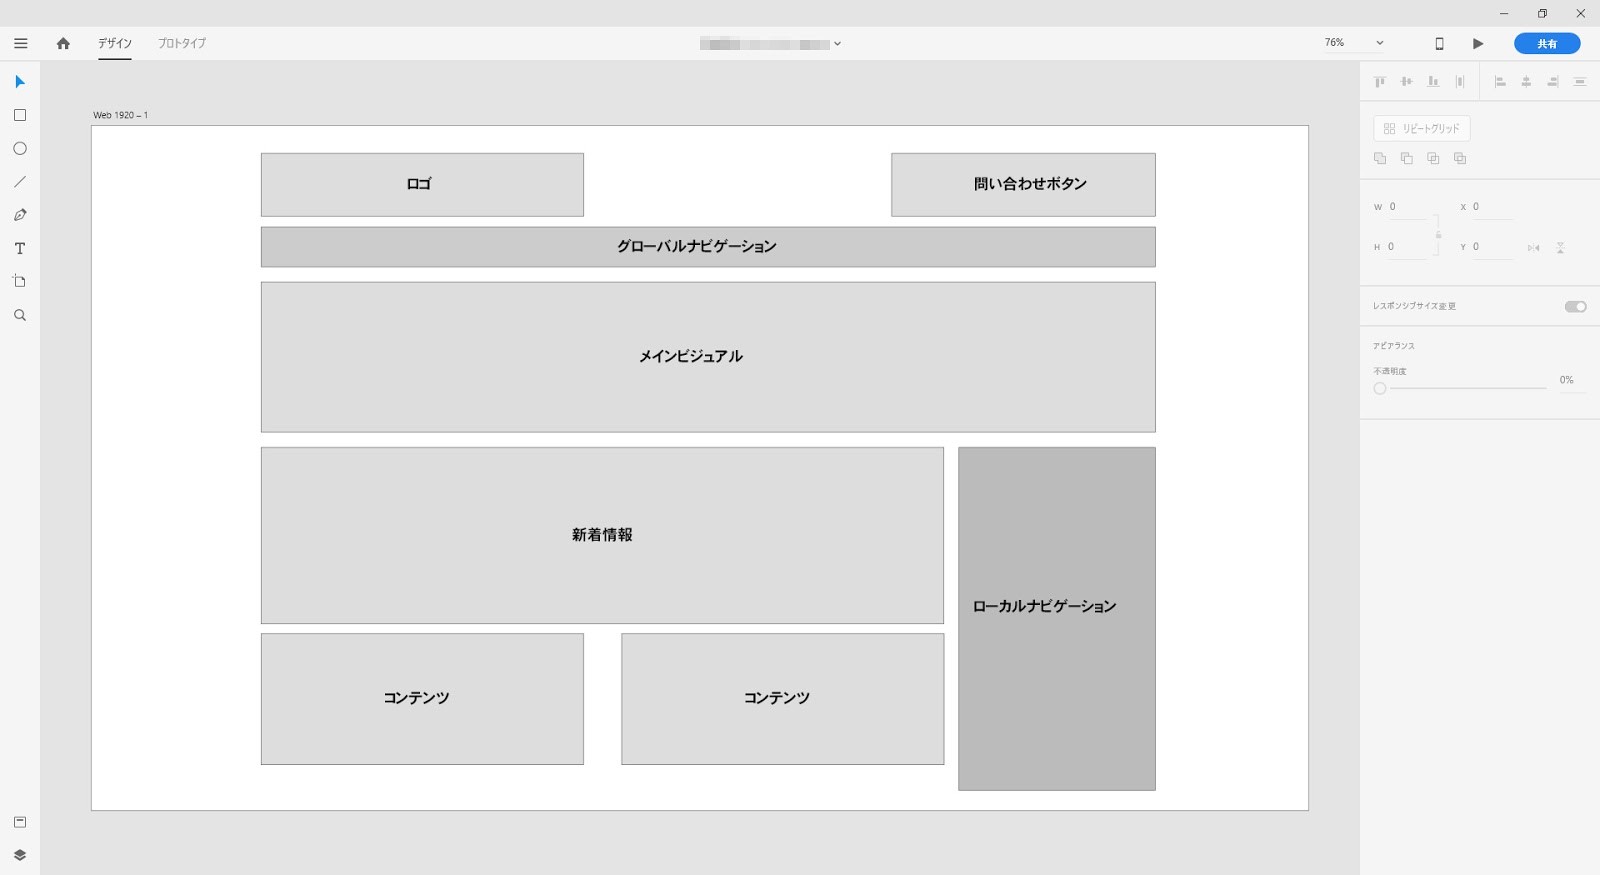Viewport: 1600px width, 875px height.
Task: Switch to the デザイン tab
Action: (x=115, y=43)
